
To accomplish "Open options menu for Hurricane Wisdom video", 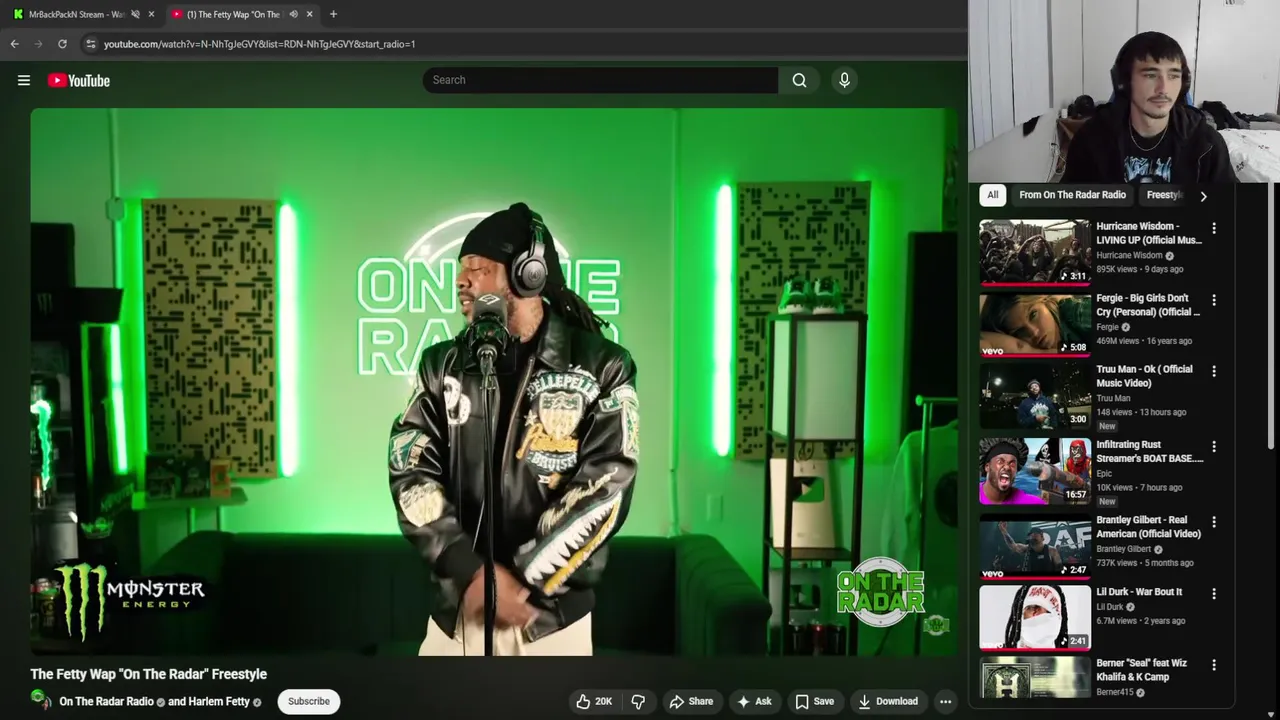I will 1214,228.
